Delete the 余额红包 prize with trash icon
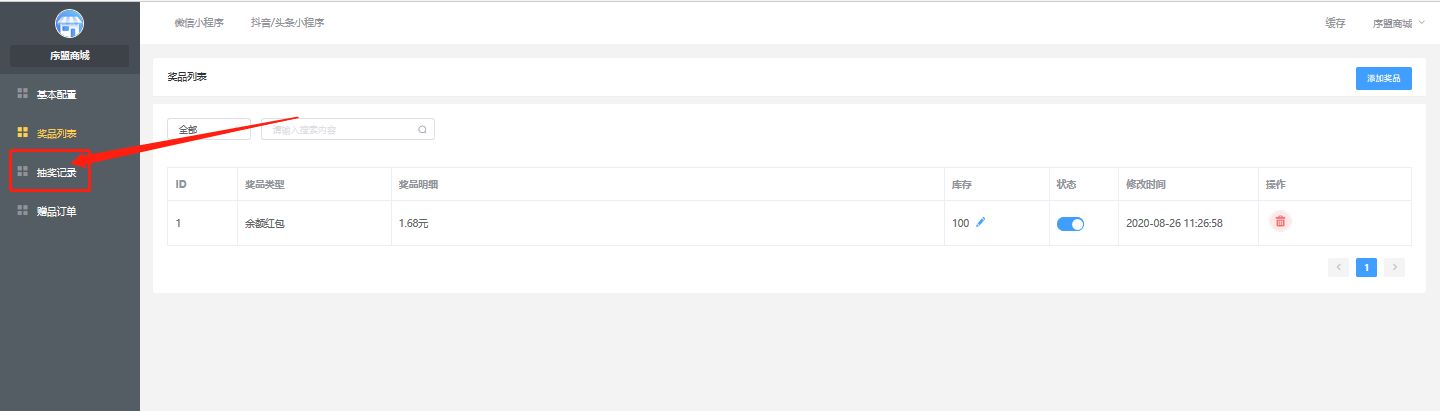Image resolution: width=1440 pixels, height=411 pixels. pos(1280,222)
